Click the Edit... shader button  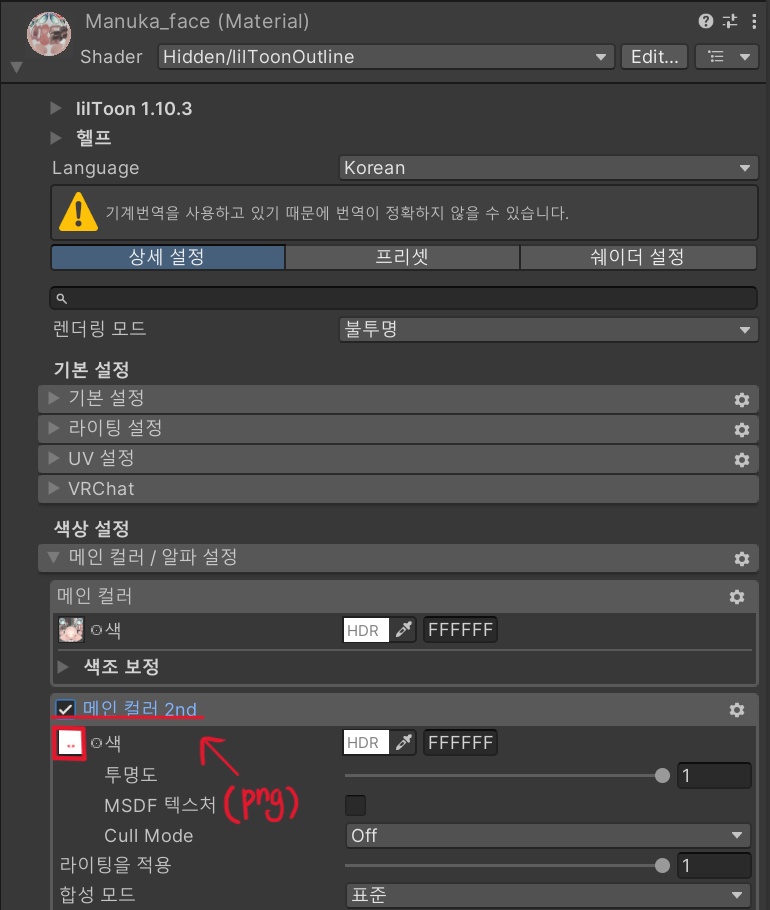click(x=655, y=57)
